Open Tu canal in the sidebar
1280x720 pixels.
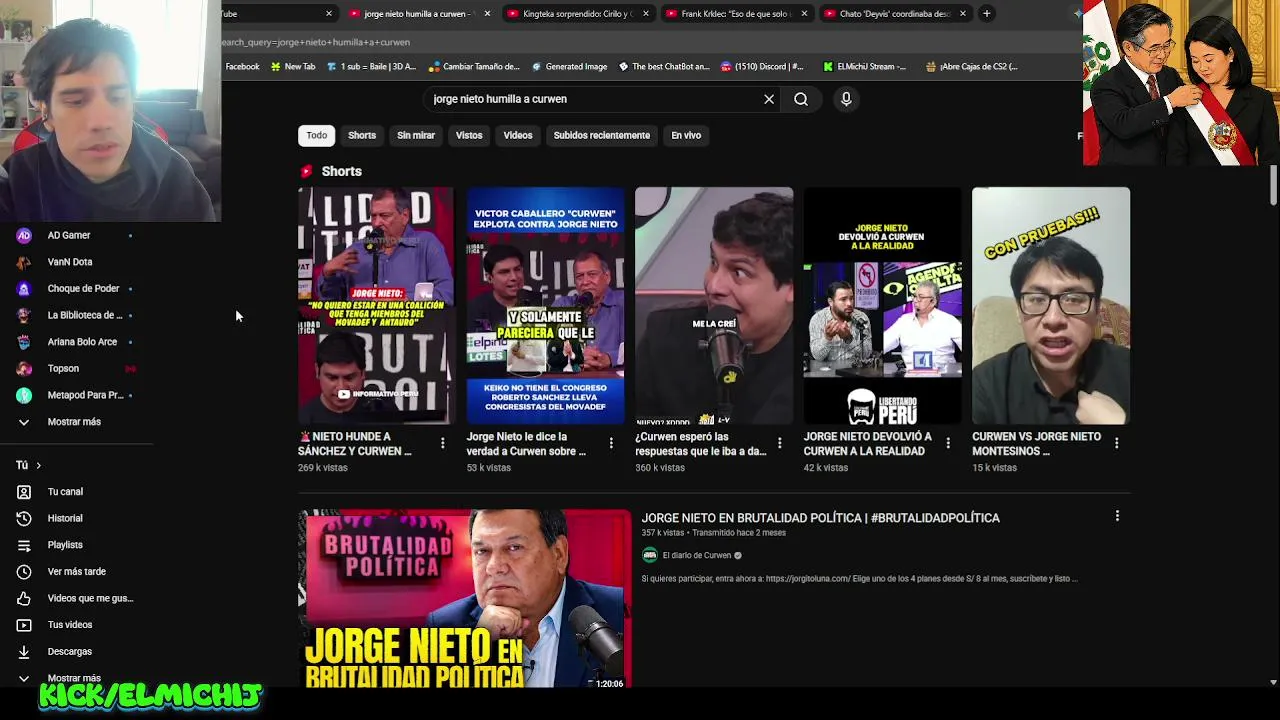coord(65,492)
